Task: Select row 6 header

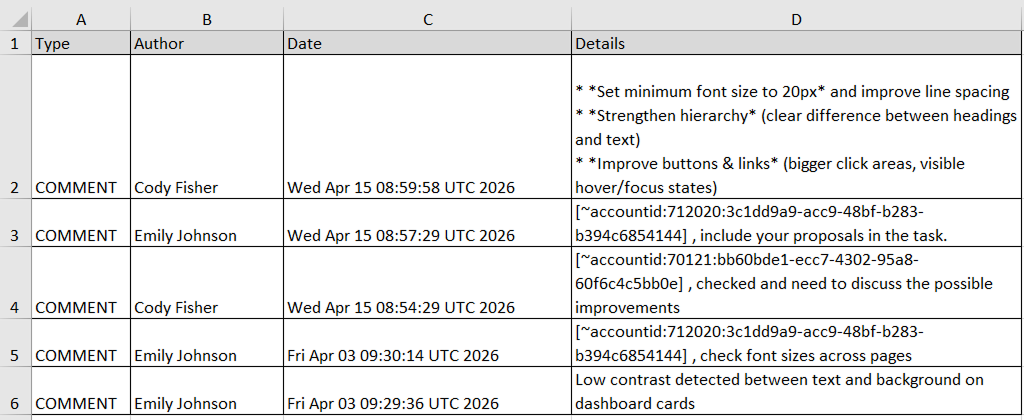Action: tap(16, 391)
